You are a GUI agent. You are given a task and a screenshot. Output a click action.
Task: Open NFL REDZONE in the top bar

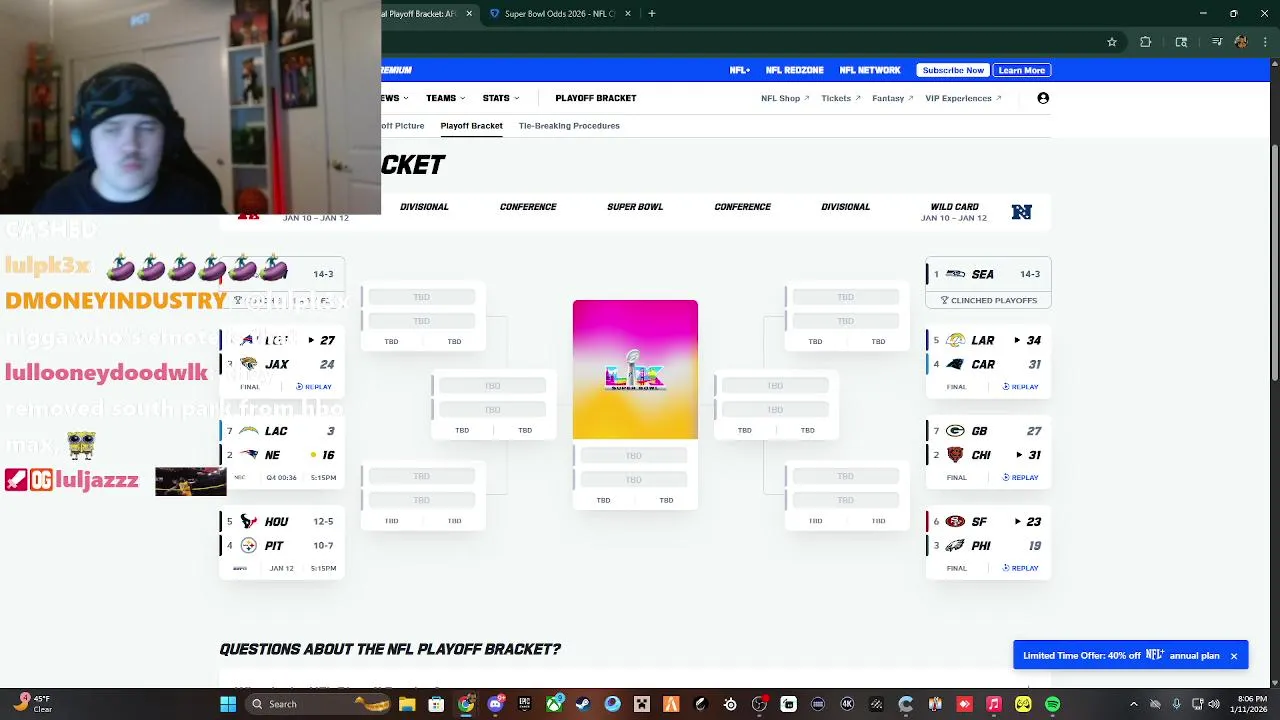(794, 70)
